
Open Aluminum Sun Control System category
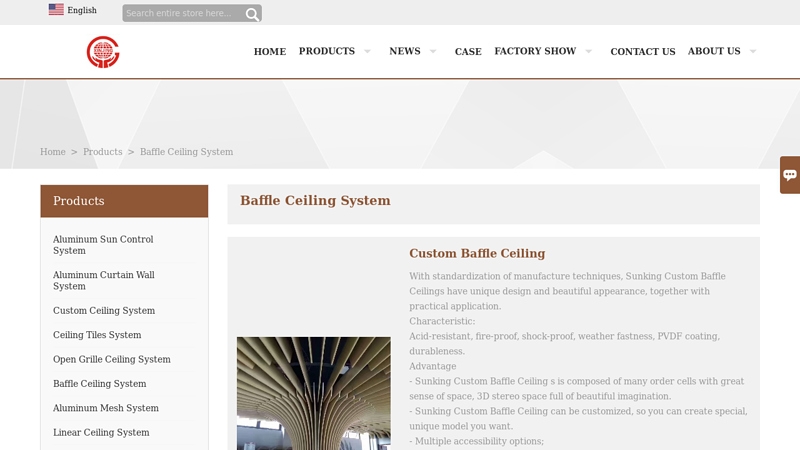(x=103, y=245)
